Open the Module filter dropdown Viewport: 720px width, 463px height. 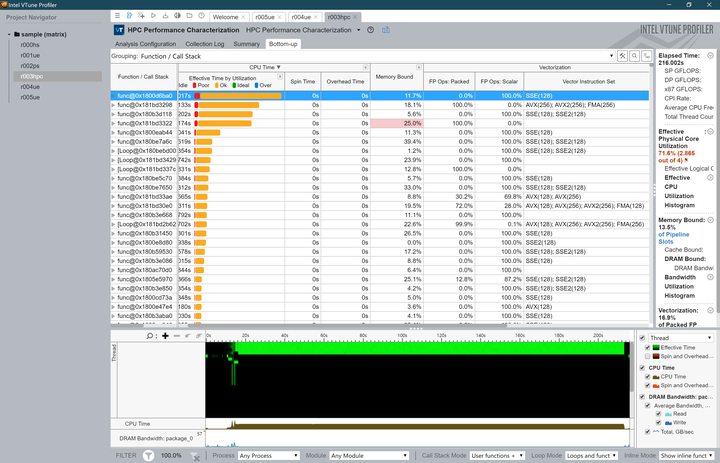369,456
